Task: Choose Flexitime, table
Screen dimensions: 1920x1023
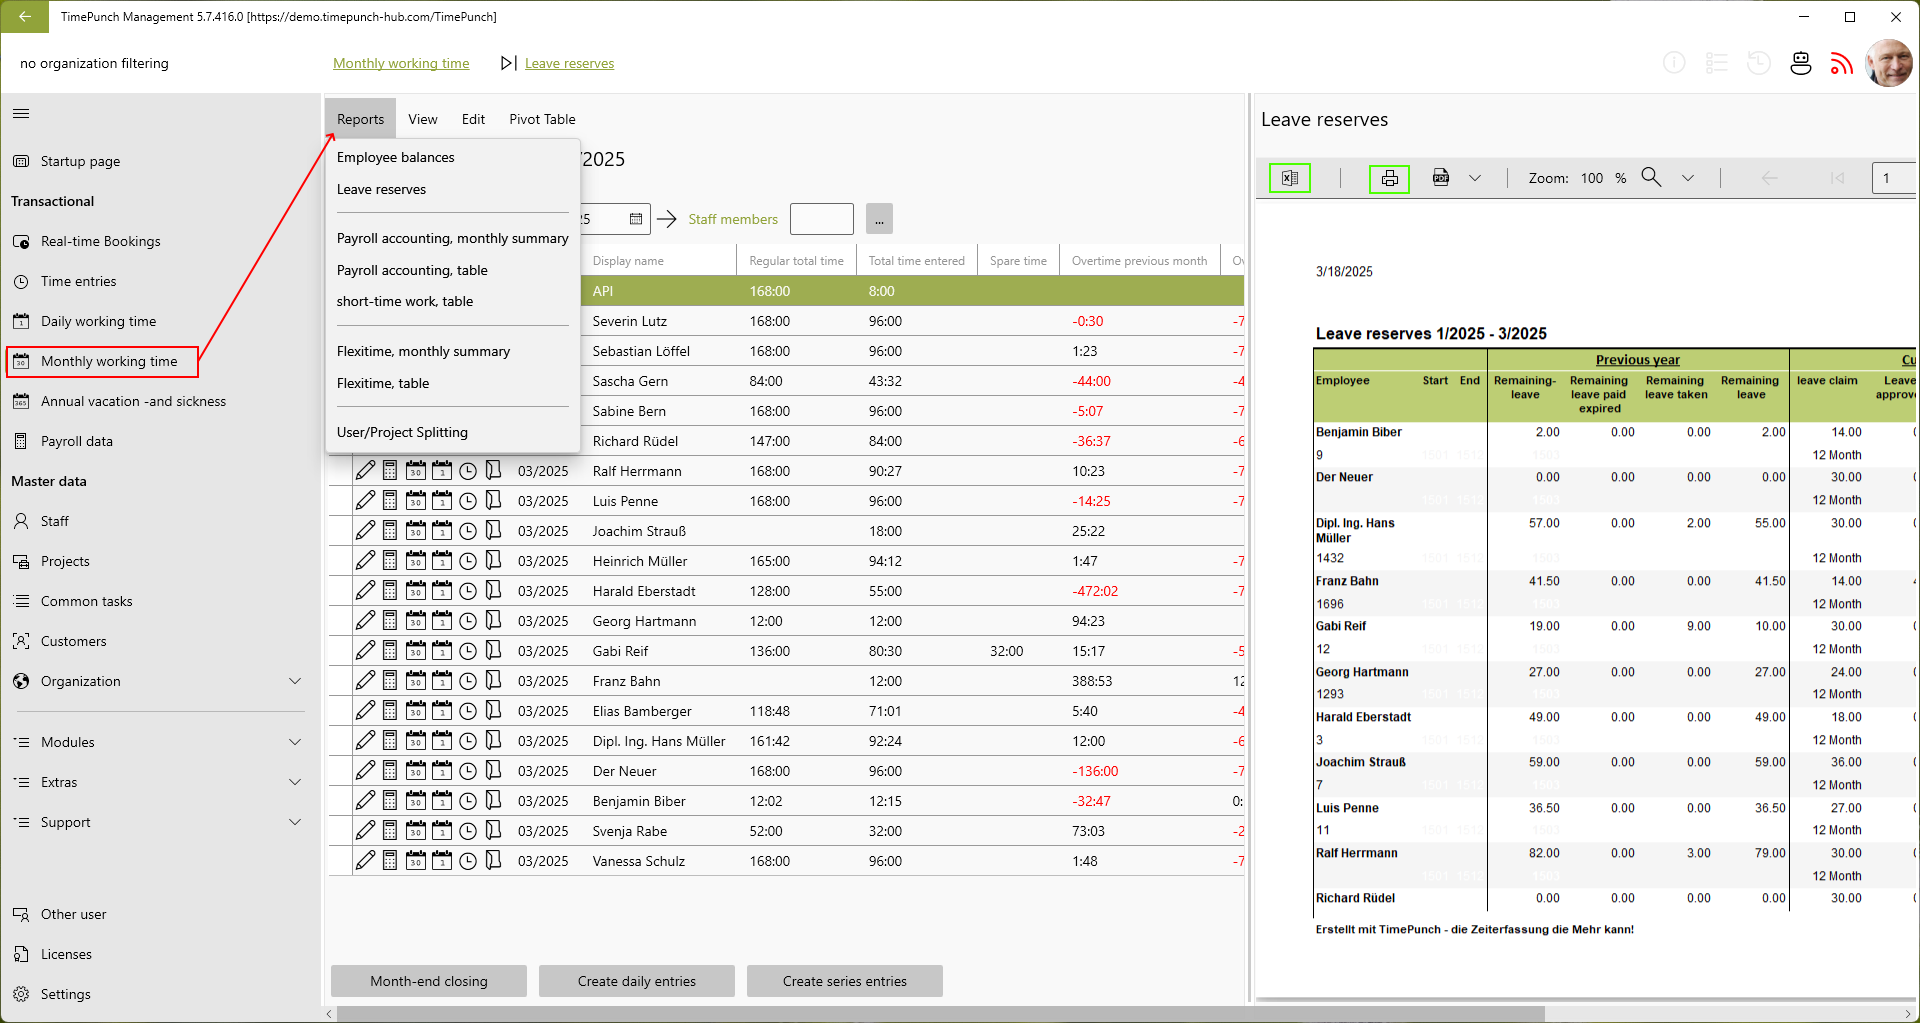Action: (x=383, y=383)
